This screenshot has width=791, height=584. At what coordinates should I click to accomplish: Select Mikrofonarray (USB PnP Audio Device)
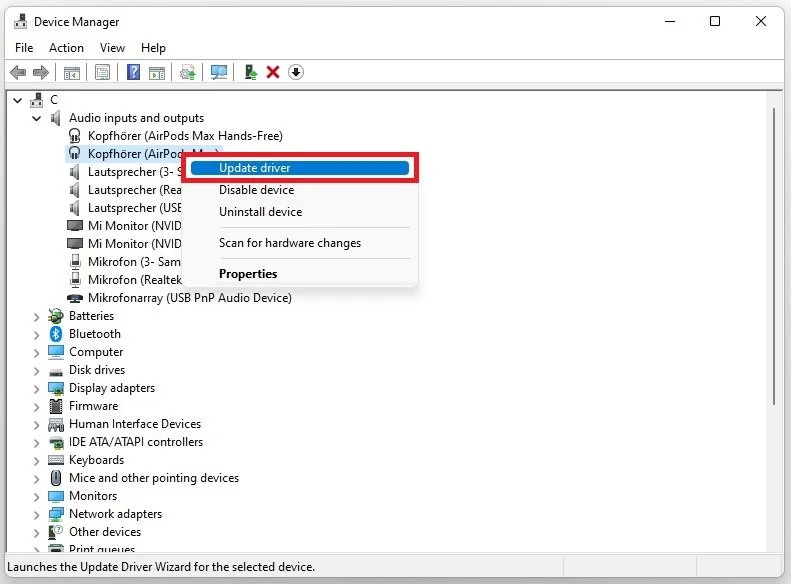189,298
